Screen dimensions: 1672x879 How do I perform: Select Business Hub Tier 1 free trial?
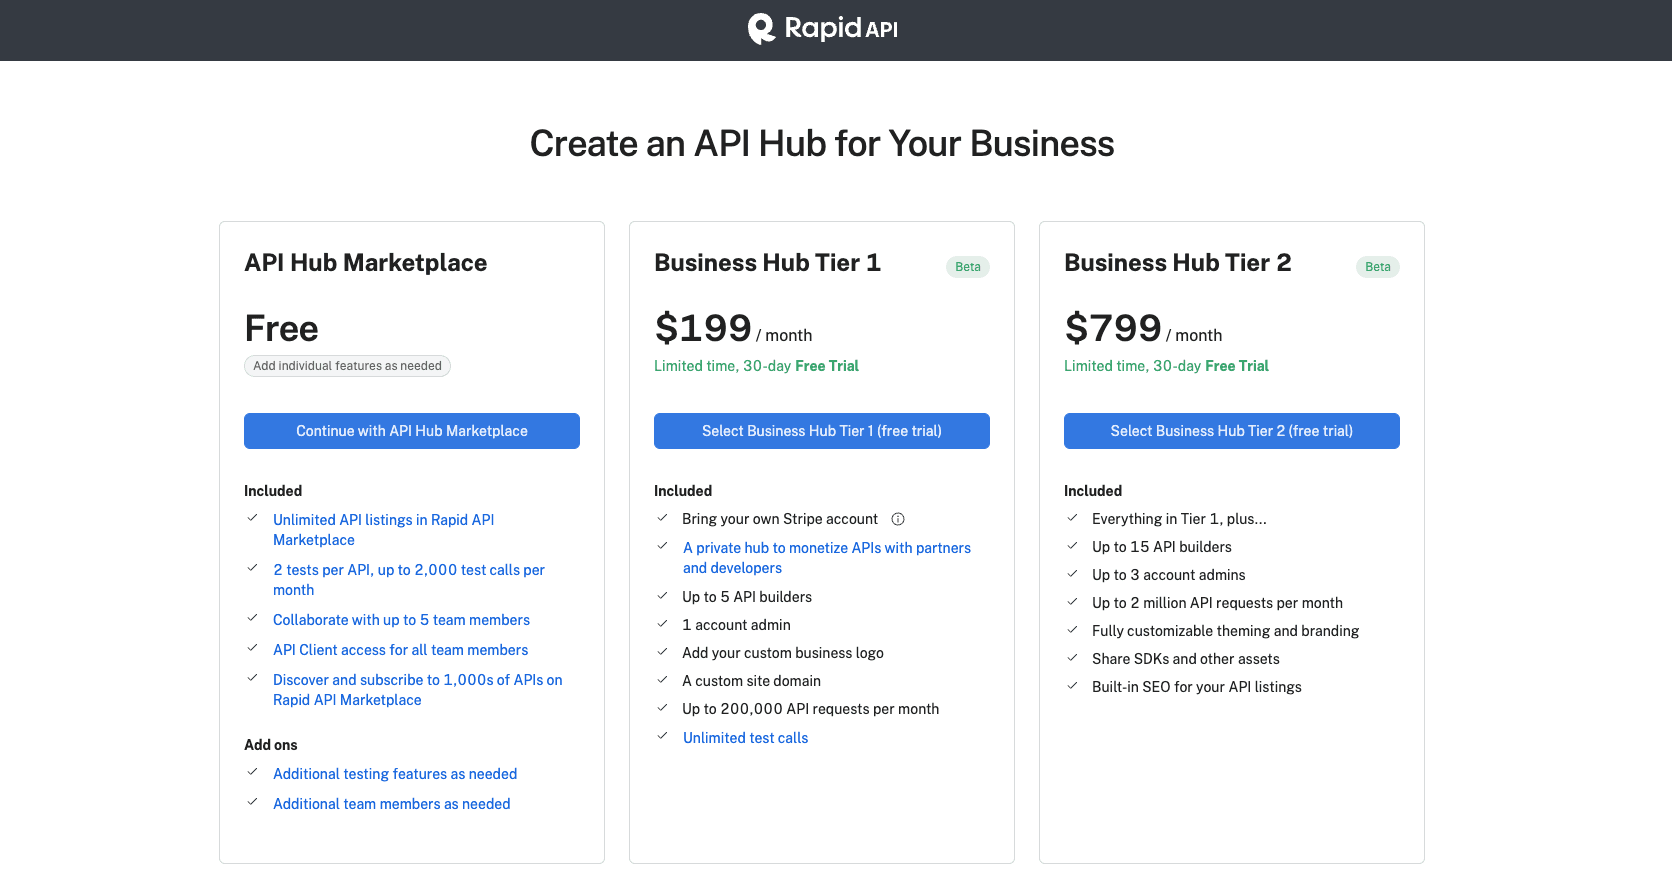[x=822, y=431]
